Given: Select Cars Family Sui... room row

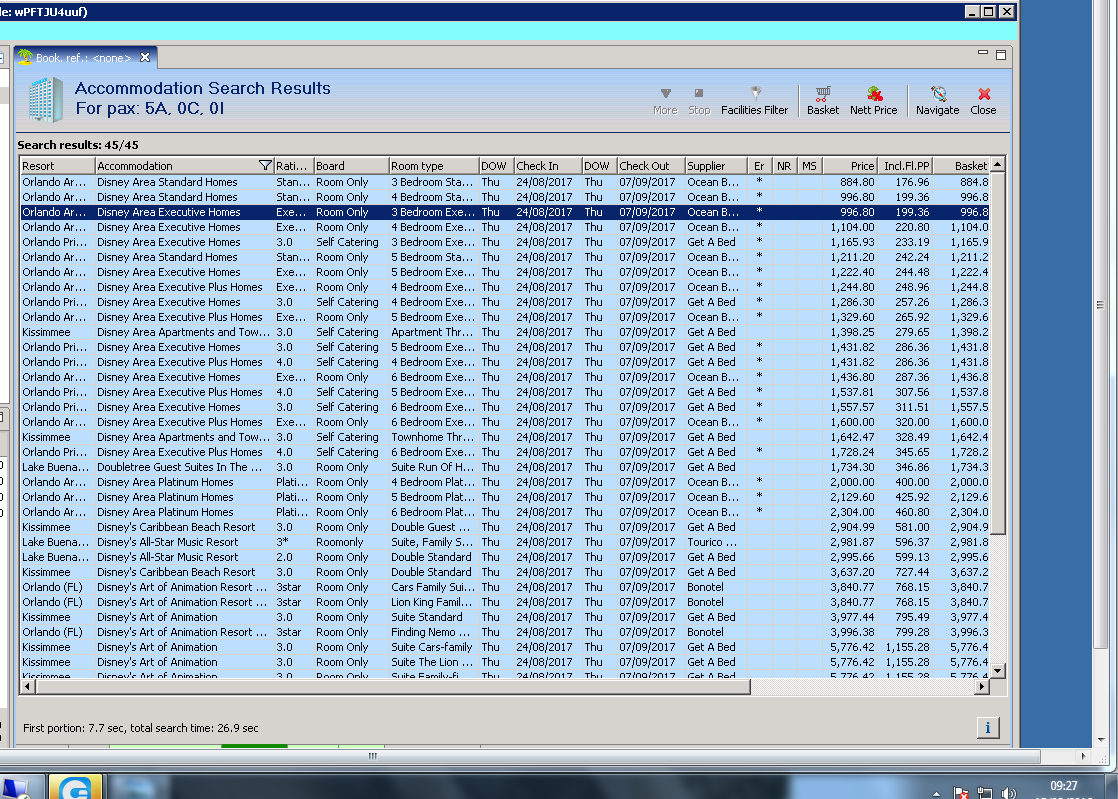Looking at the screenshot, I should tap(505, 587).
